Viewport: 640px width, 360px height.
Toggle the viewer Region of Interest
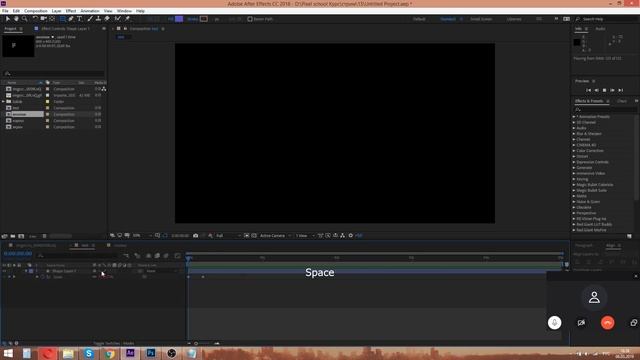247,236
